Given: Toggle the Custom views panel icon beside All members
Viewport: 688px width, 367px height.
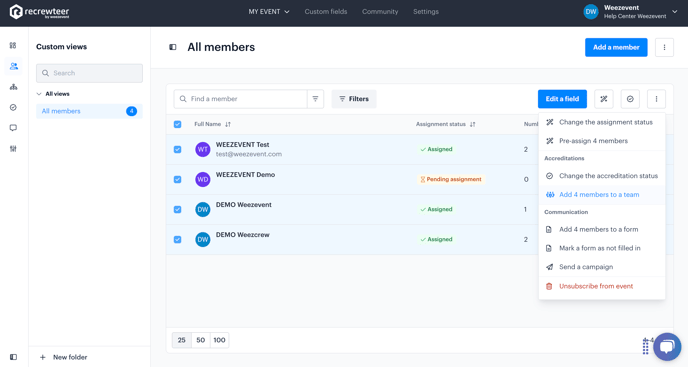Looking at the screenshot, I should coord(173,47).
